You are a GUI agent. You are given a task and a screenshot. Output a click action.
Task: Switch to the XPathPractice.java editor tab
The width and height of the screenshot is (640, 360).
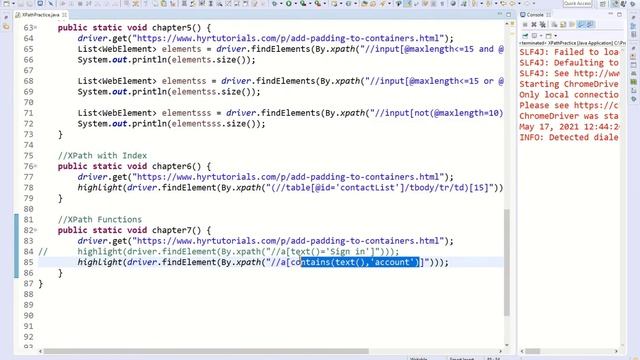tap(40, 15)
